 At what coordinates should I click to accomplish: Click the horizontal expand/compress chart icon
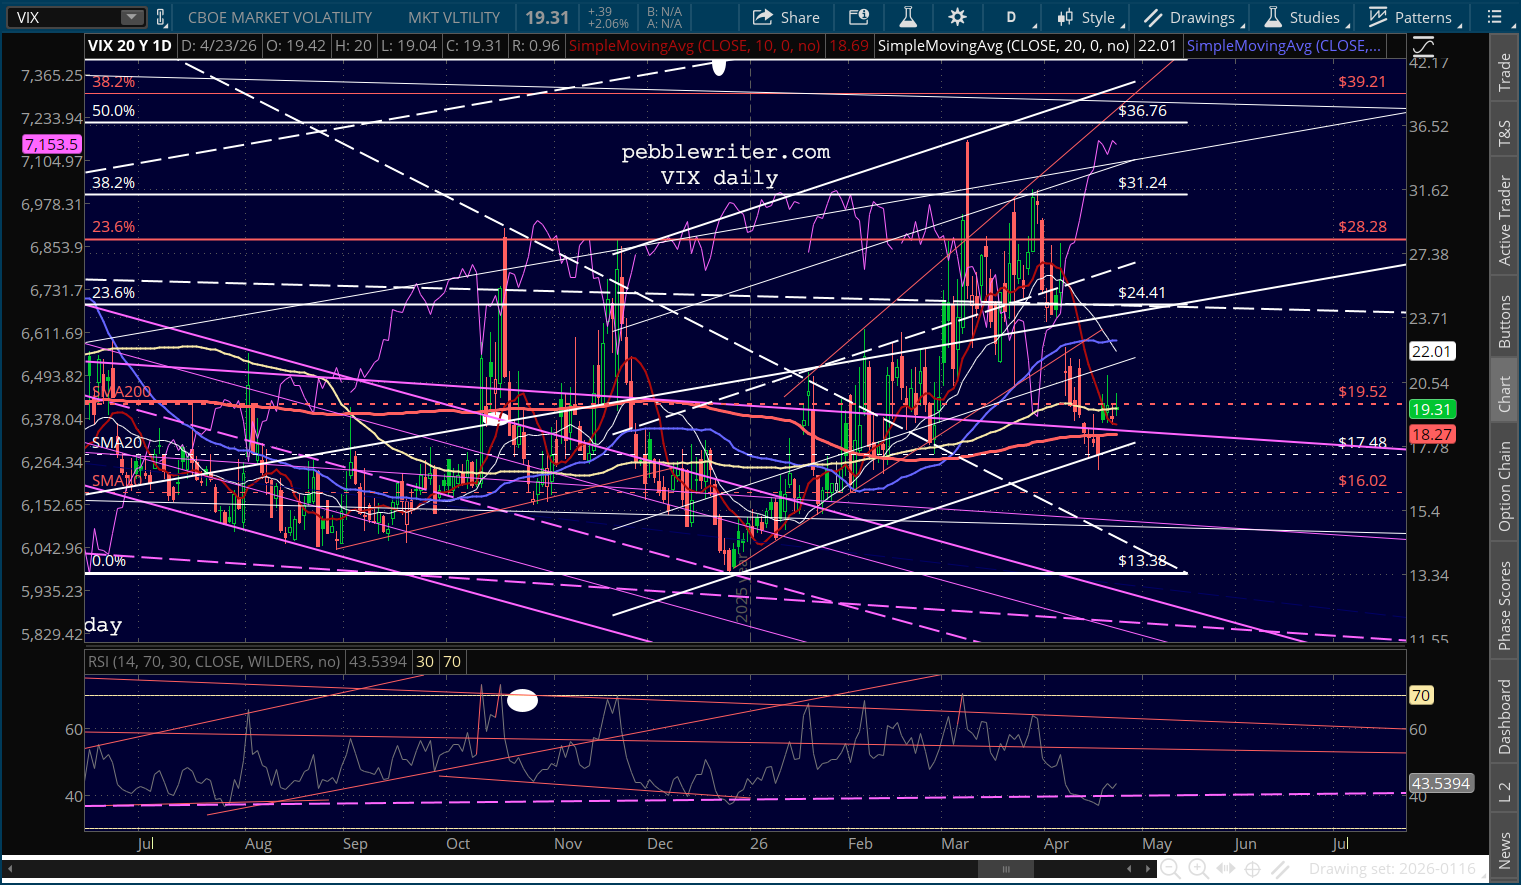point(1226,869)
